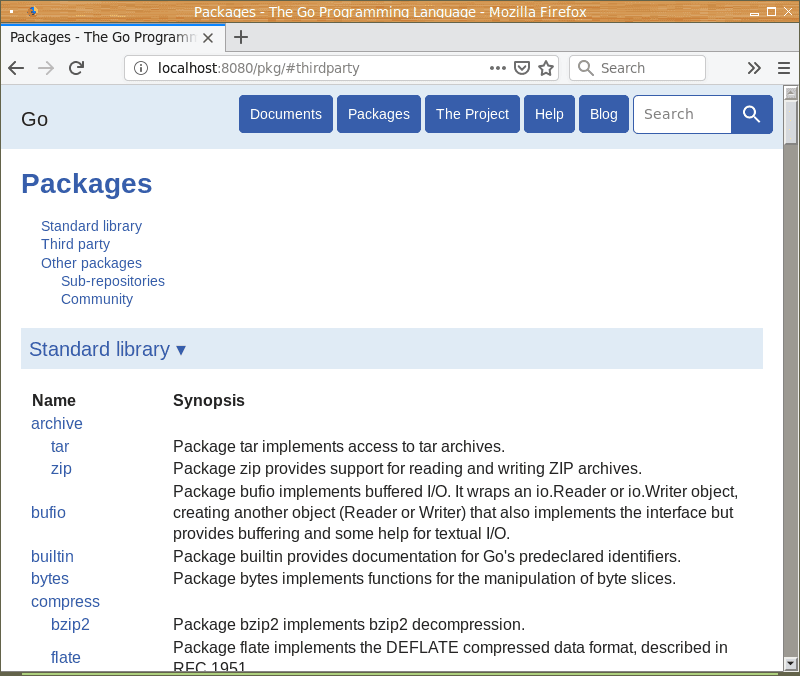
Task: Select the Packages browser tab
Action: click(113, 37)
